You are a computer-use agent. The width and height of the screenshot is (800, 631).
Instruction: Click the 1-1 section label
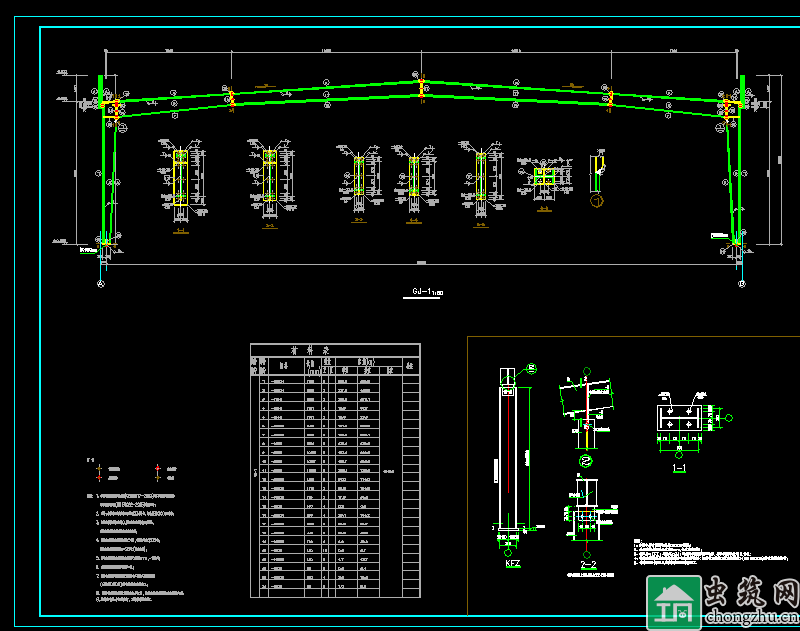[679, 466]
